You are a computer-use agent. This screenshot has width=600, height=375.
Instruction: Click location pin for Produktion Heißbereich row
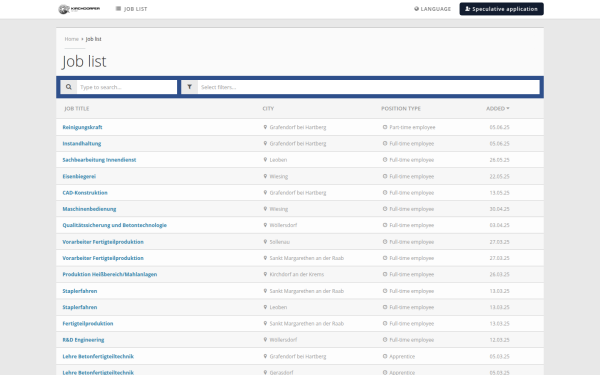265,274
